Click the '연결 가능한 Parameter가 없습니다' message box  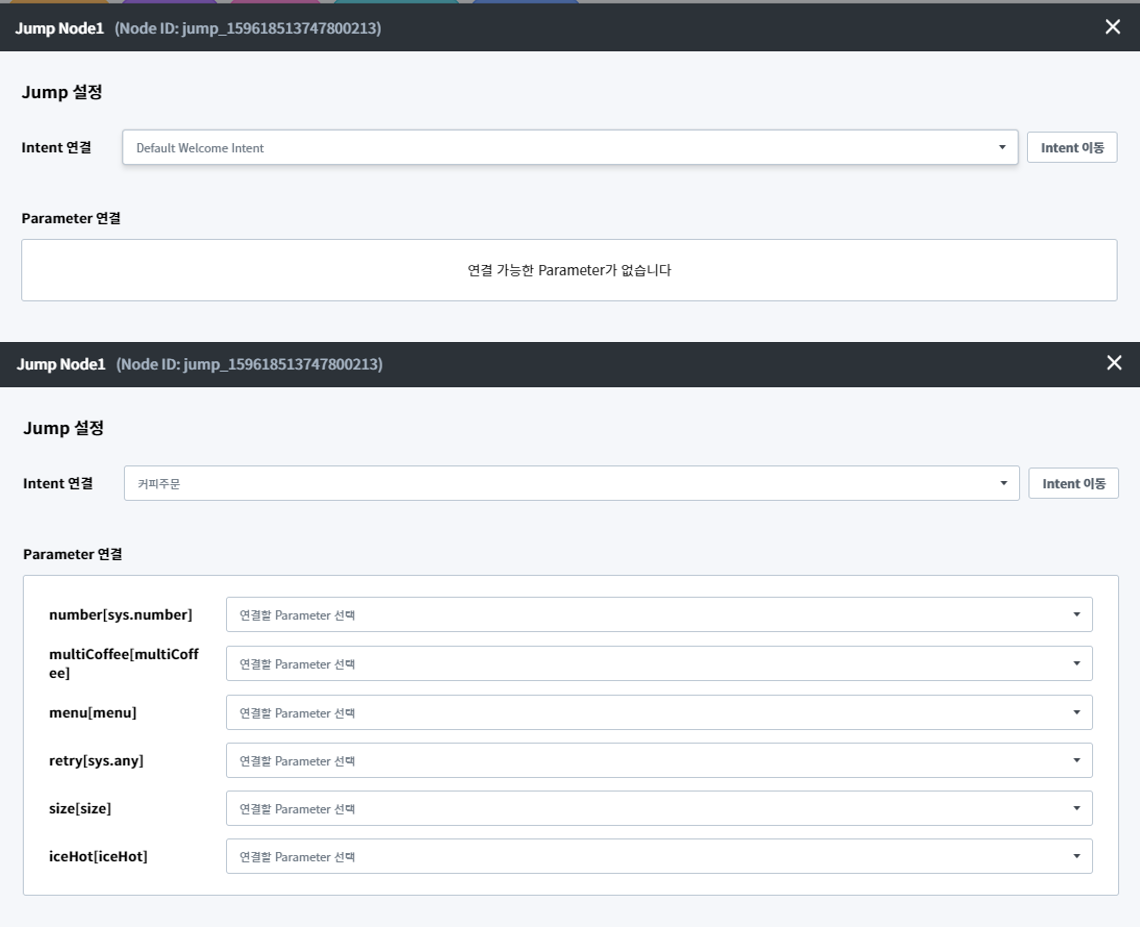[569, 270]
